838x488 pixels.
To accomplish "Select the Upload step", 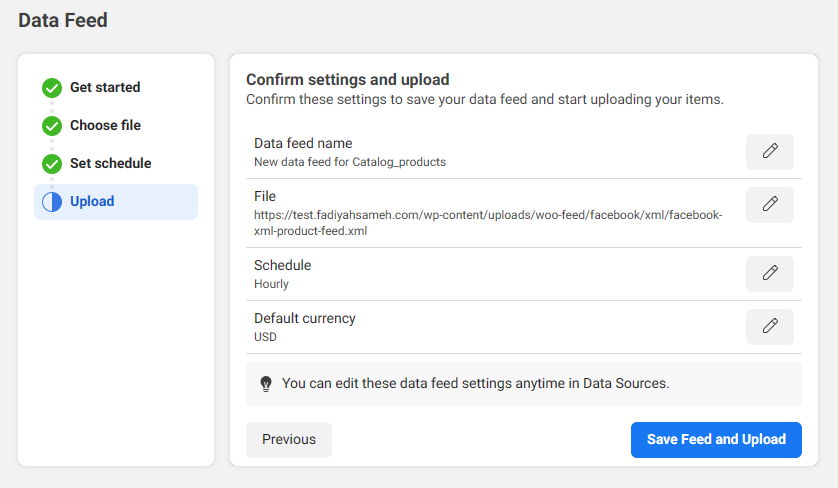I will click(92, 202).
